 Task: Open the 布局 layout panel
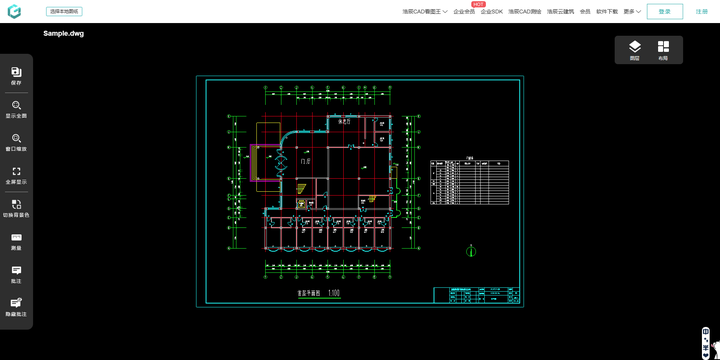click(663, 51)
